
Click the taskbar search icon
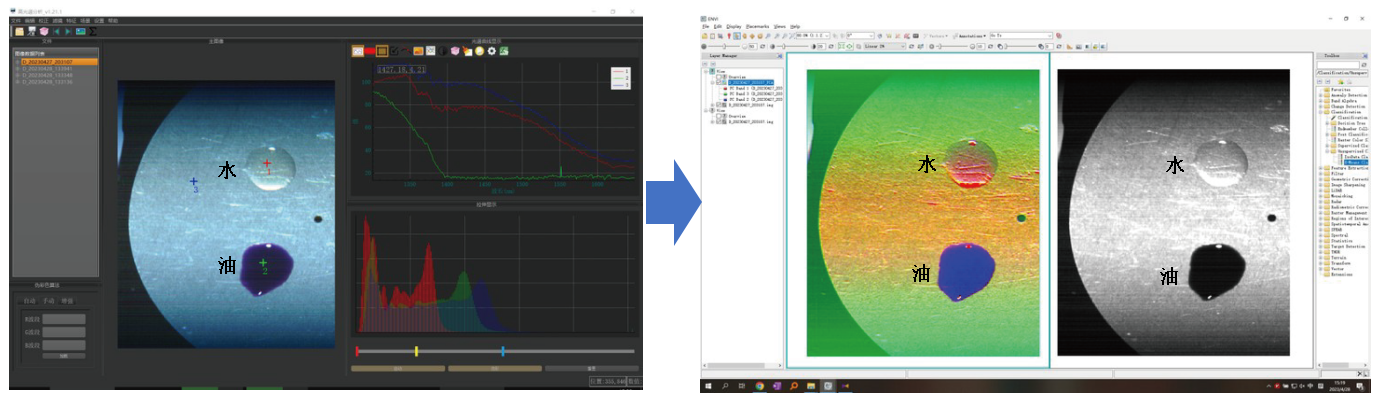point(724,385)
